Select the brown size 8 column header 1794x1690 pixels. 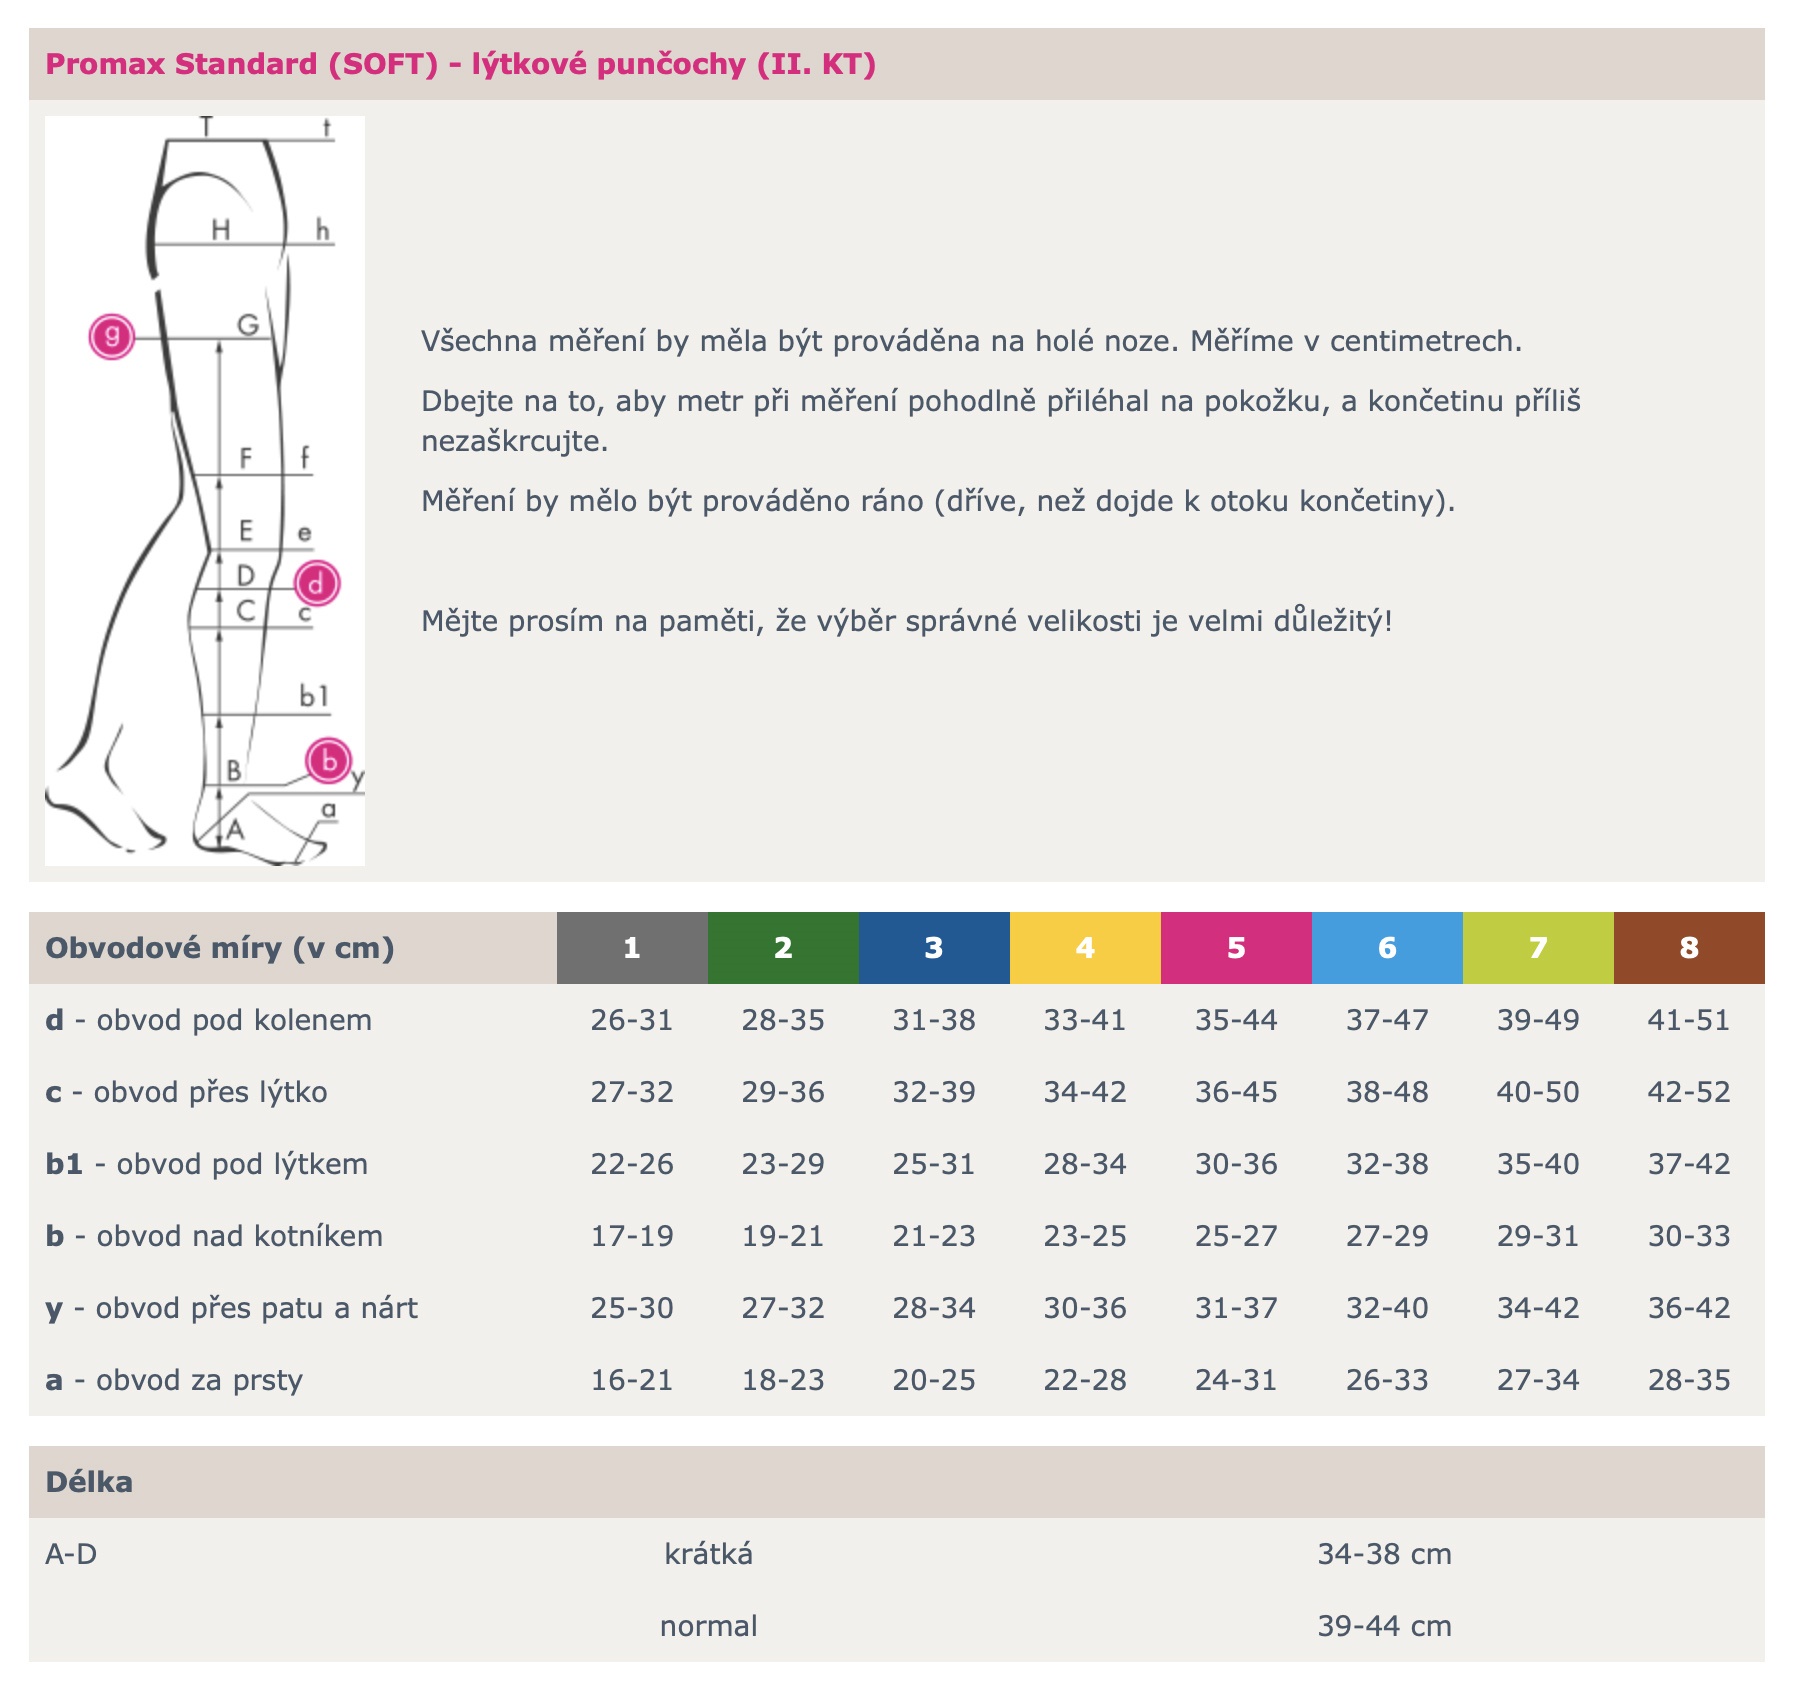pyautogui.click(x=1689, y=948)
